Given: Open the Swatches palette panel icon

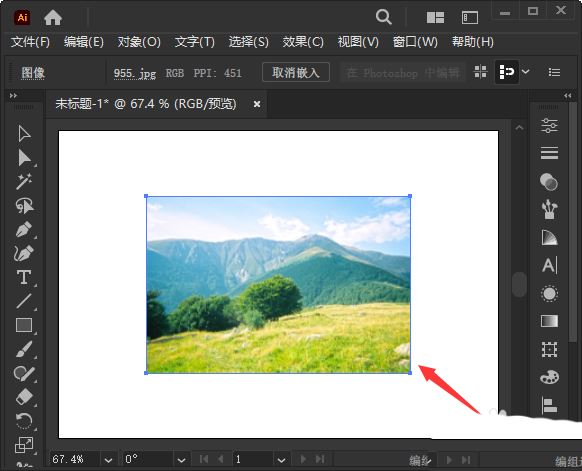Looking at the screenshot, I should point(549,377).
